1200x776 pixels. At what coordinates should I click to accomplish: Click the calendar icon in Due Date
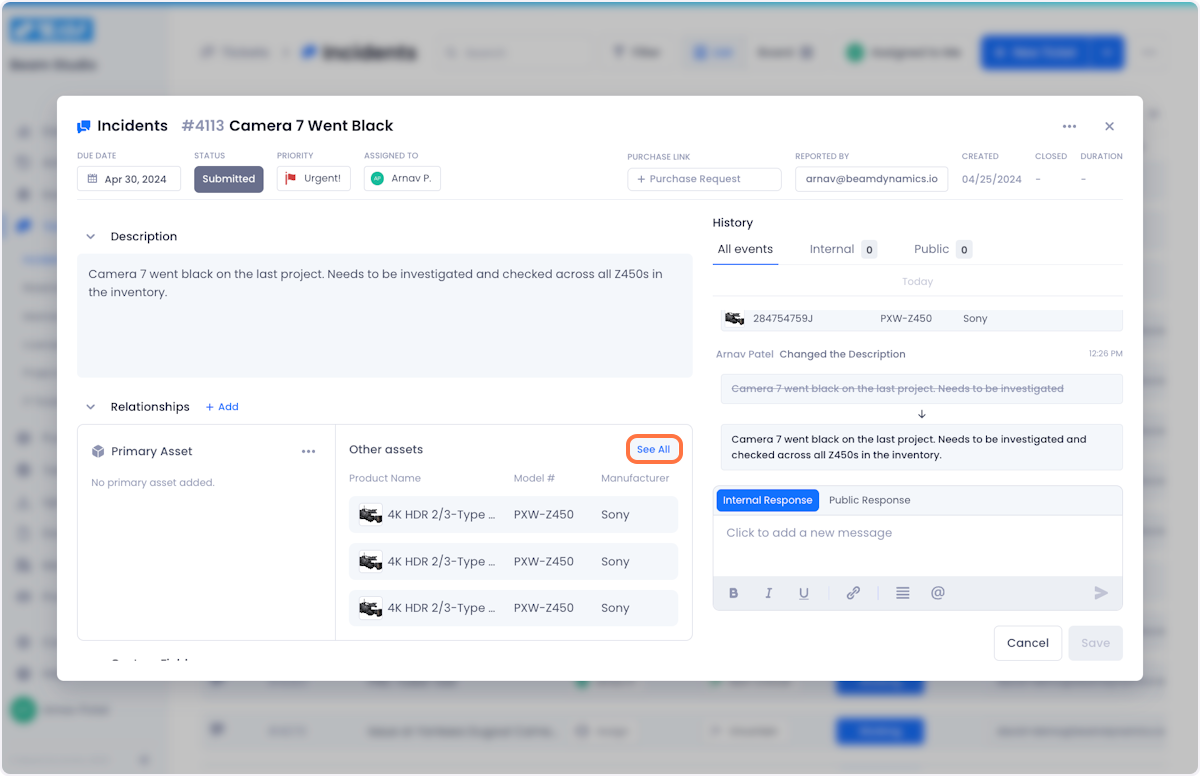tap(92, 179)
